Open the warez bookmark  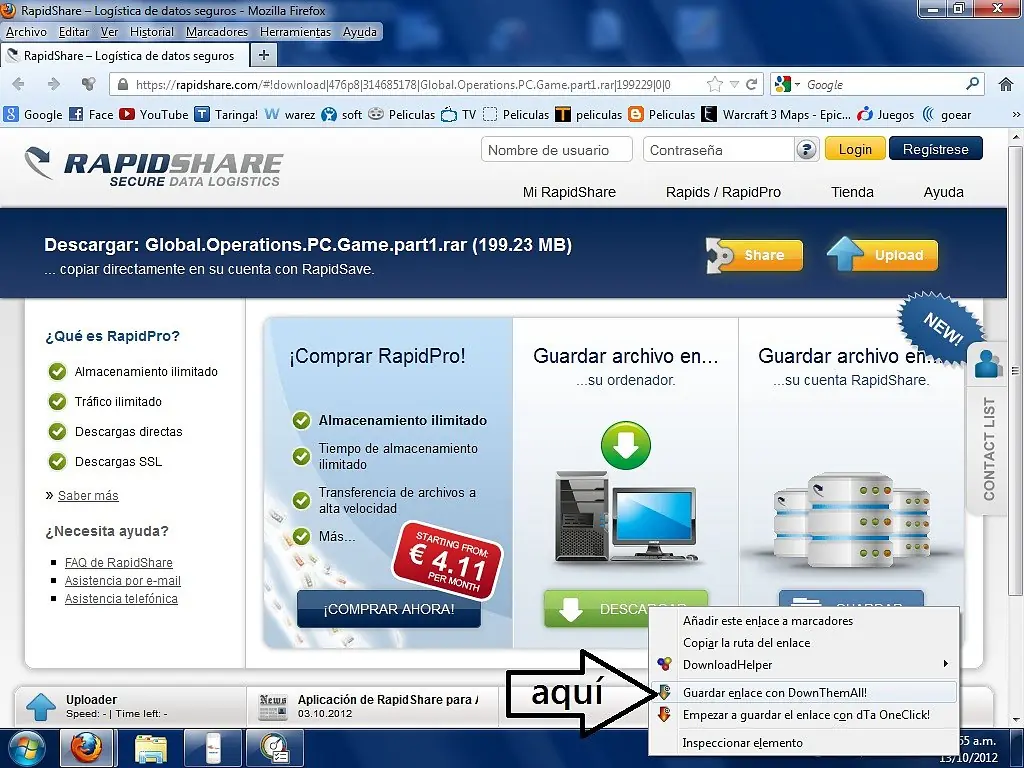(x=291, y=115)
